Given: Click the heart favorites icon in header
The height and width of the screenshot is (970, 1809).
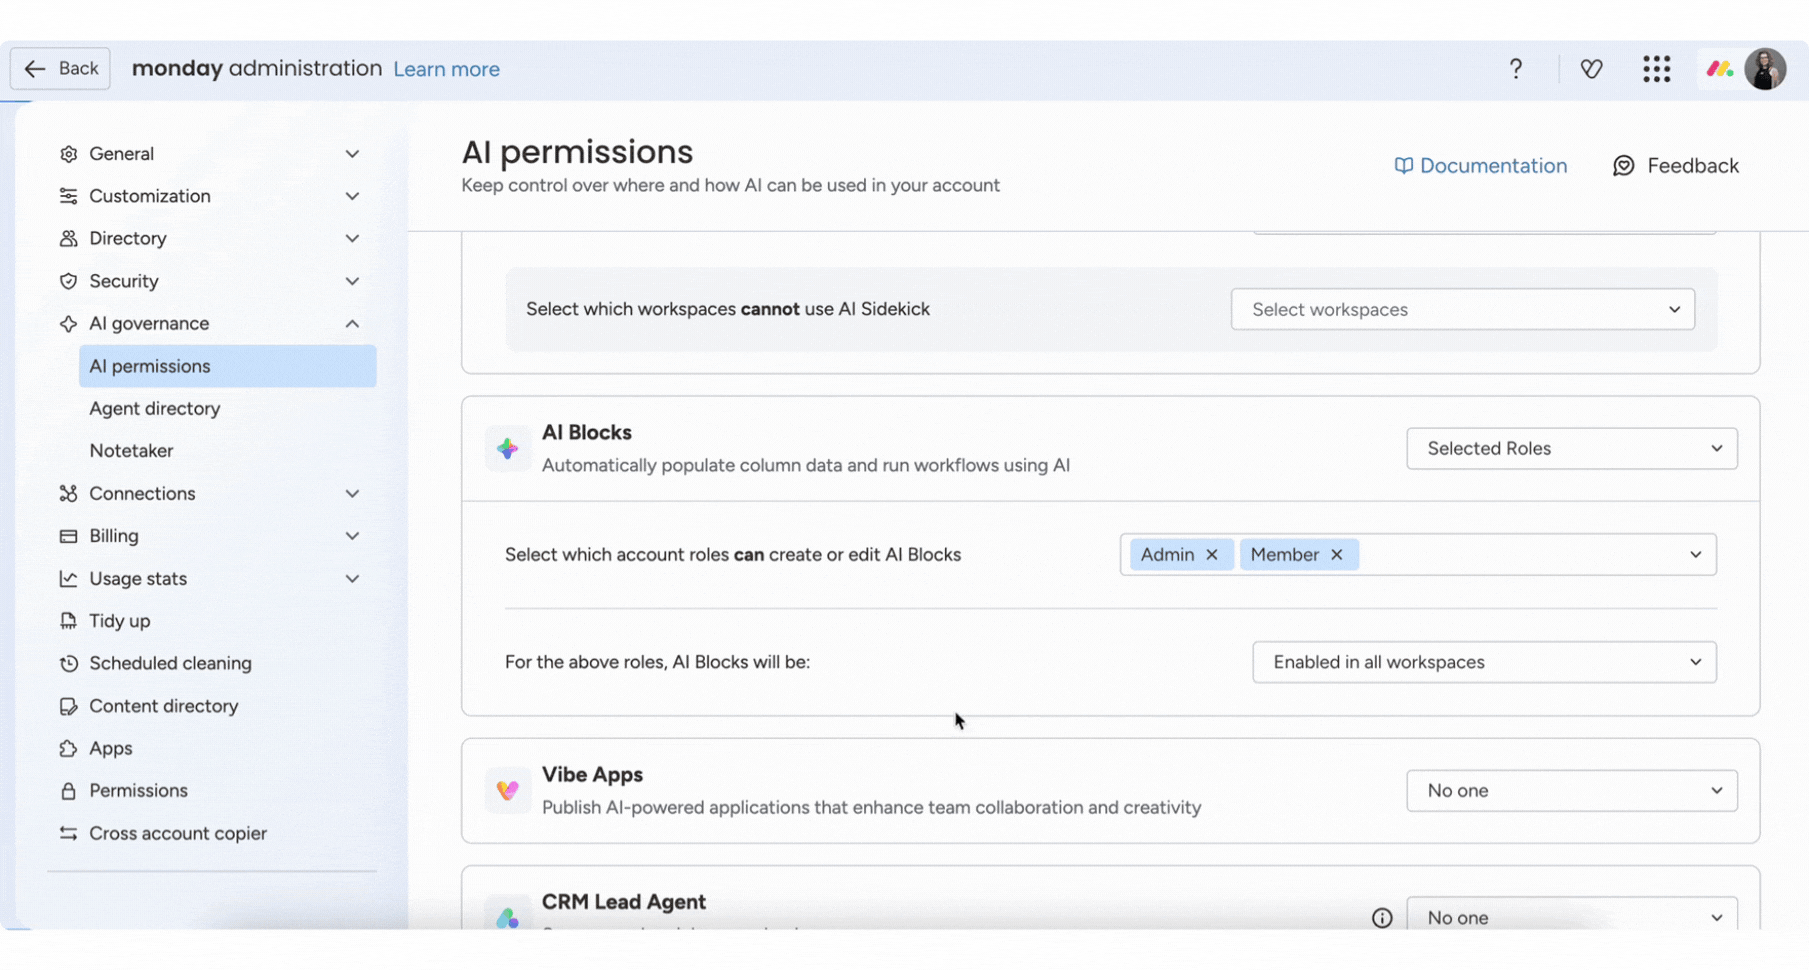Looking at the screenshot, I should click(x=1591, y=68).
